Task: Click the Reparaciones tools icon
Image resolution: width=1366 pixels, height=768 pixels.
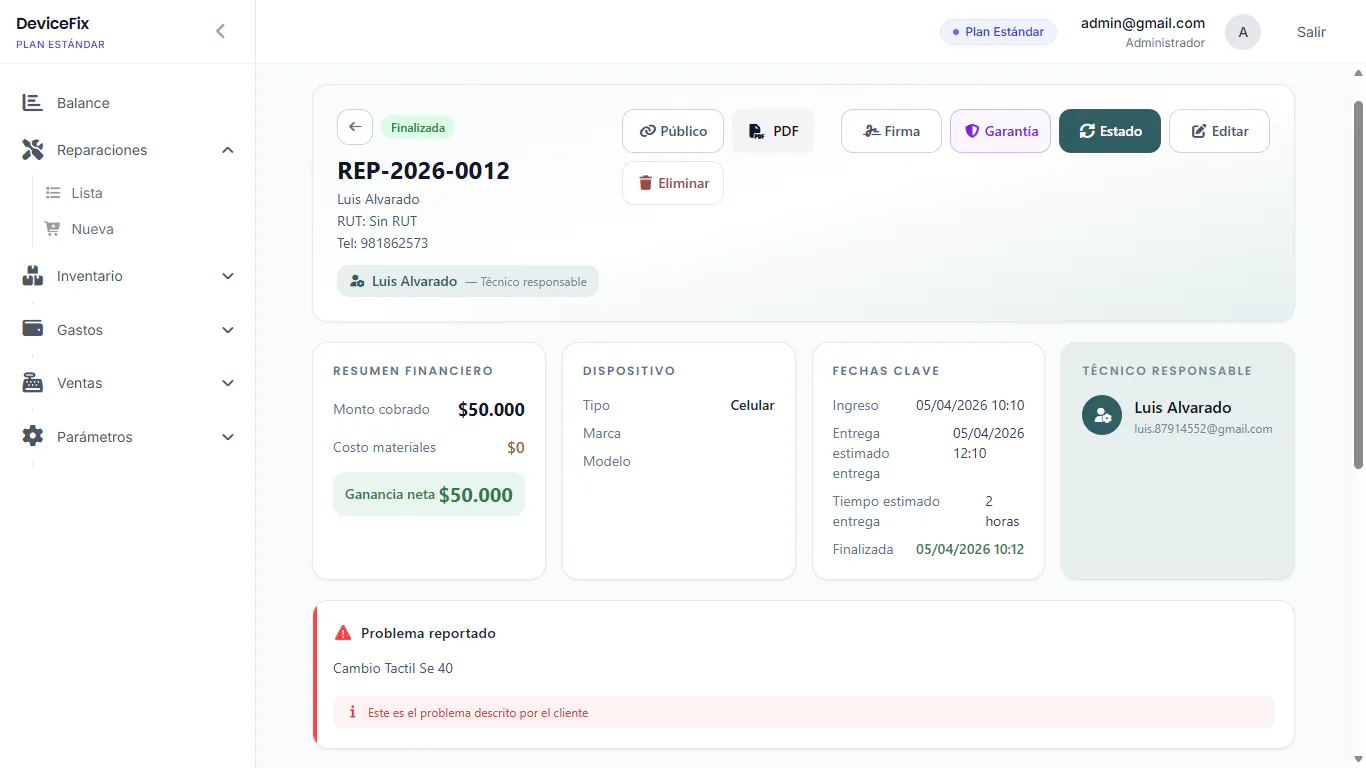Action: coord(32,150)
